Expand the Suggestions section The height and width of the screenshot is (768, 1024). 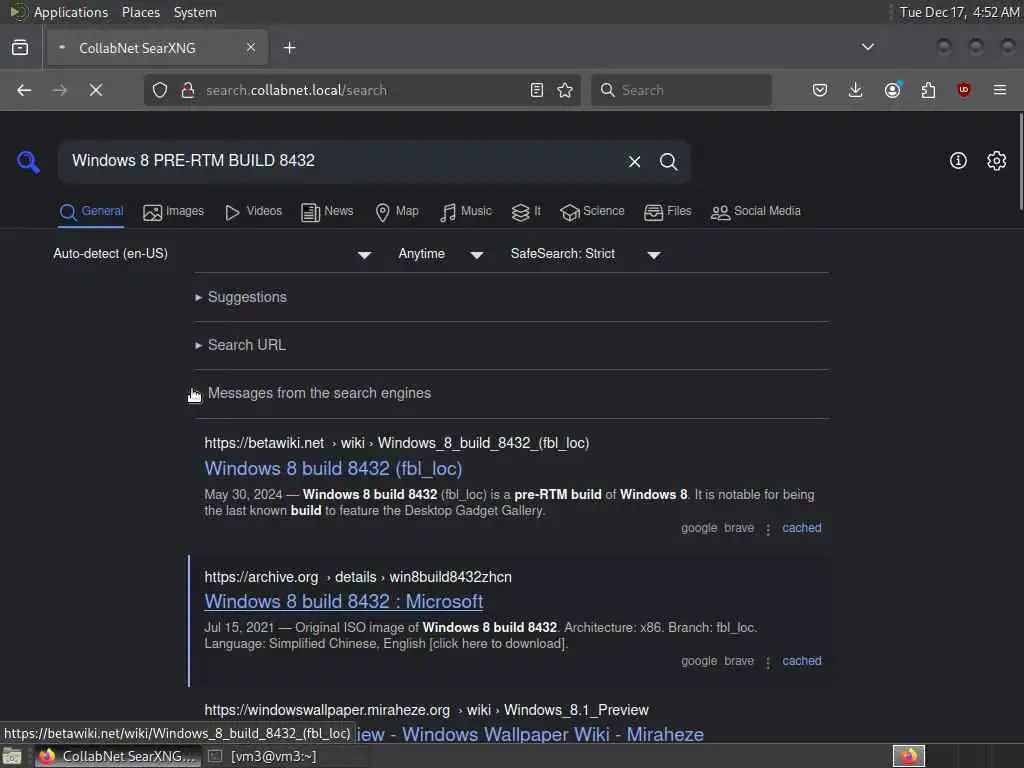pos(240,297)
